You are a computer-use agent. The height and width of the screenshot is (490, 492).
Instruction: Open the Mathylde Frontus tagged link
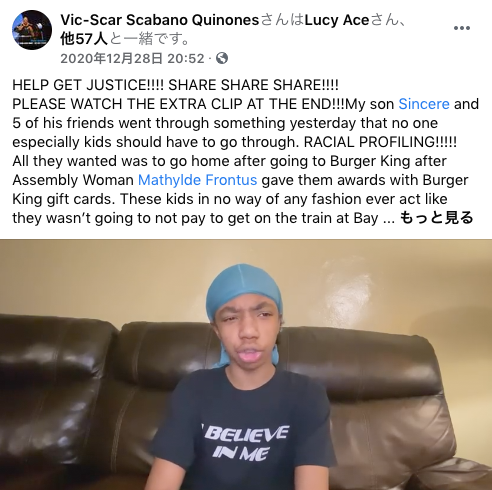coord(197,180)
